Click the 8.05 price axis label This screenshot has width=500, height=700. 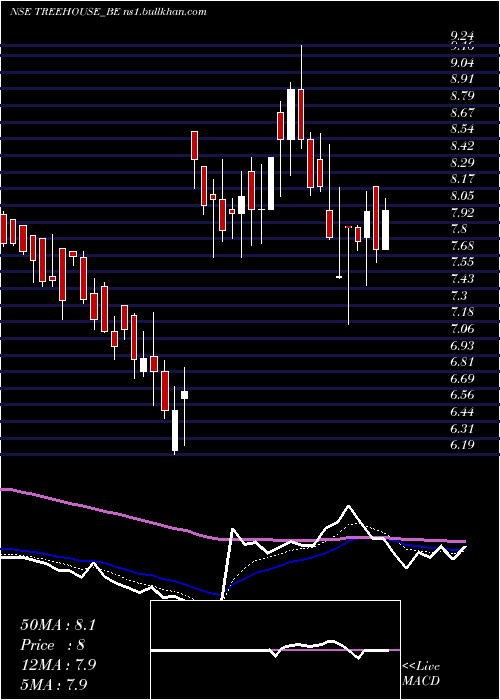pos(462,196)
